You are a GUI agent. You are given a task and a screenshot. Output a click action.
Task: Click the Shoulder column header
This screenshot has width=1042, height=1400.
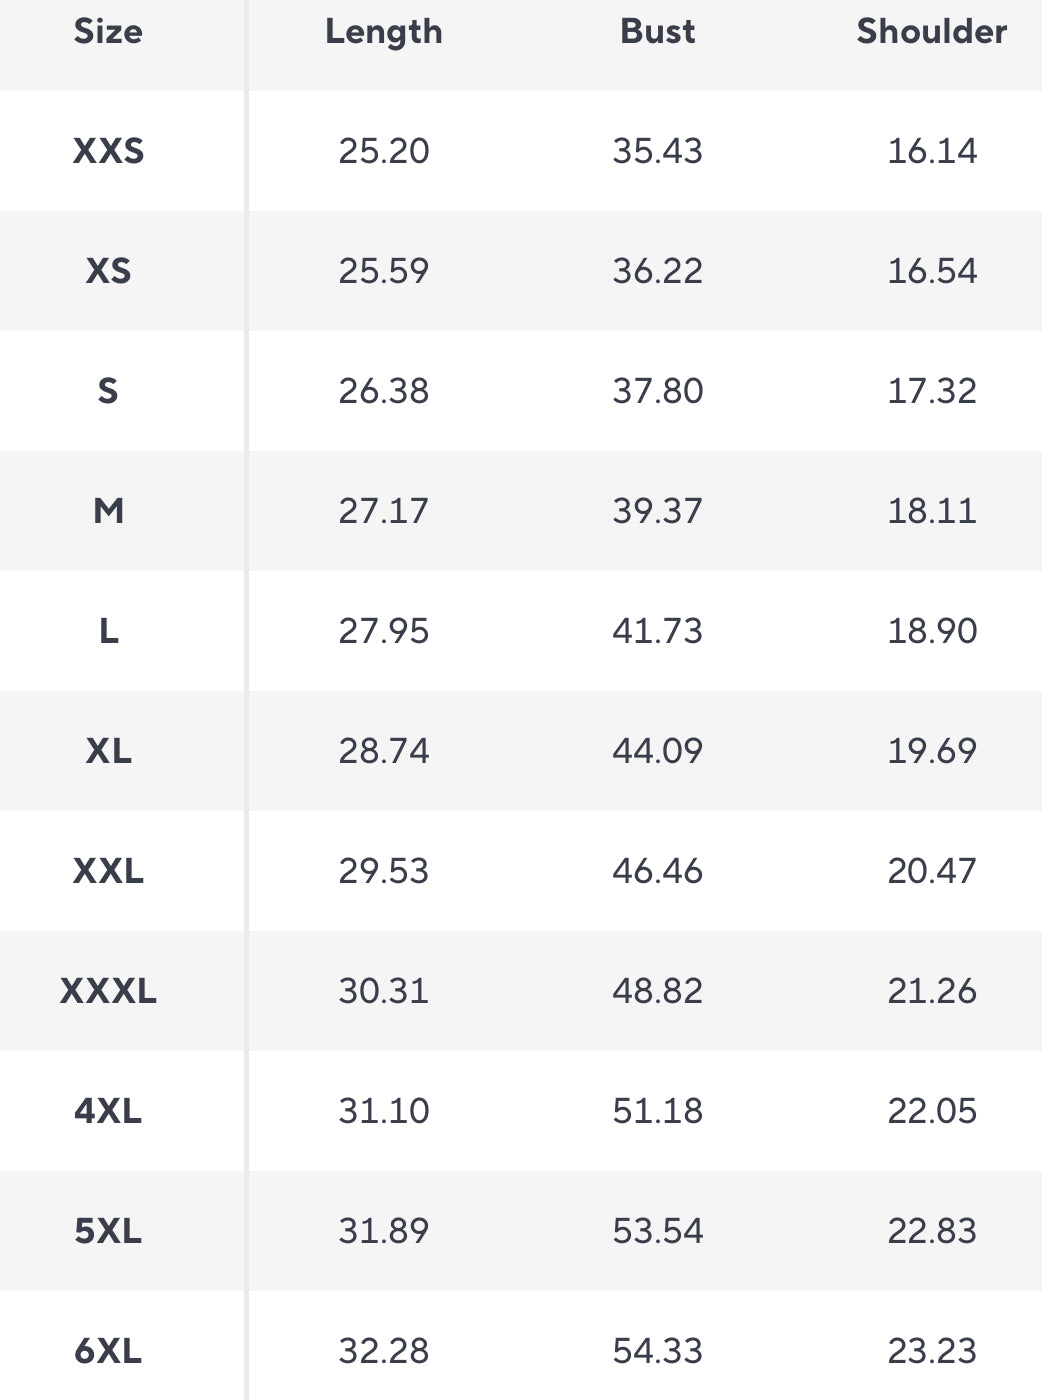(931, 32)
